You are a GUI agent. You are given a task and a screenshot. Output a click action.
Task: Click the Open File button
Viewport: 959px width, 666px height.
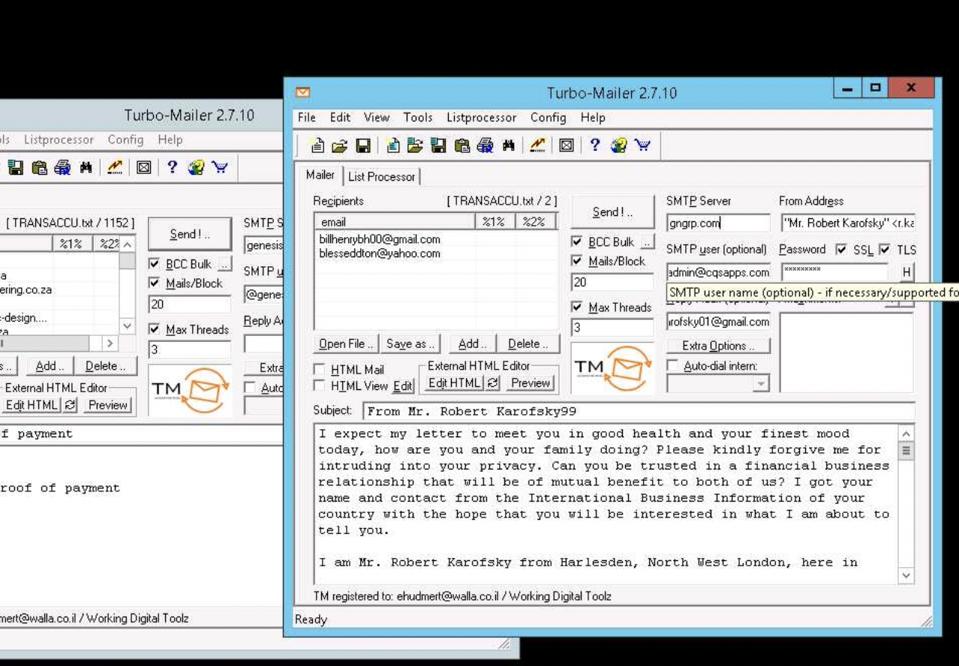tap(346, 344)
